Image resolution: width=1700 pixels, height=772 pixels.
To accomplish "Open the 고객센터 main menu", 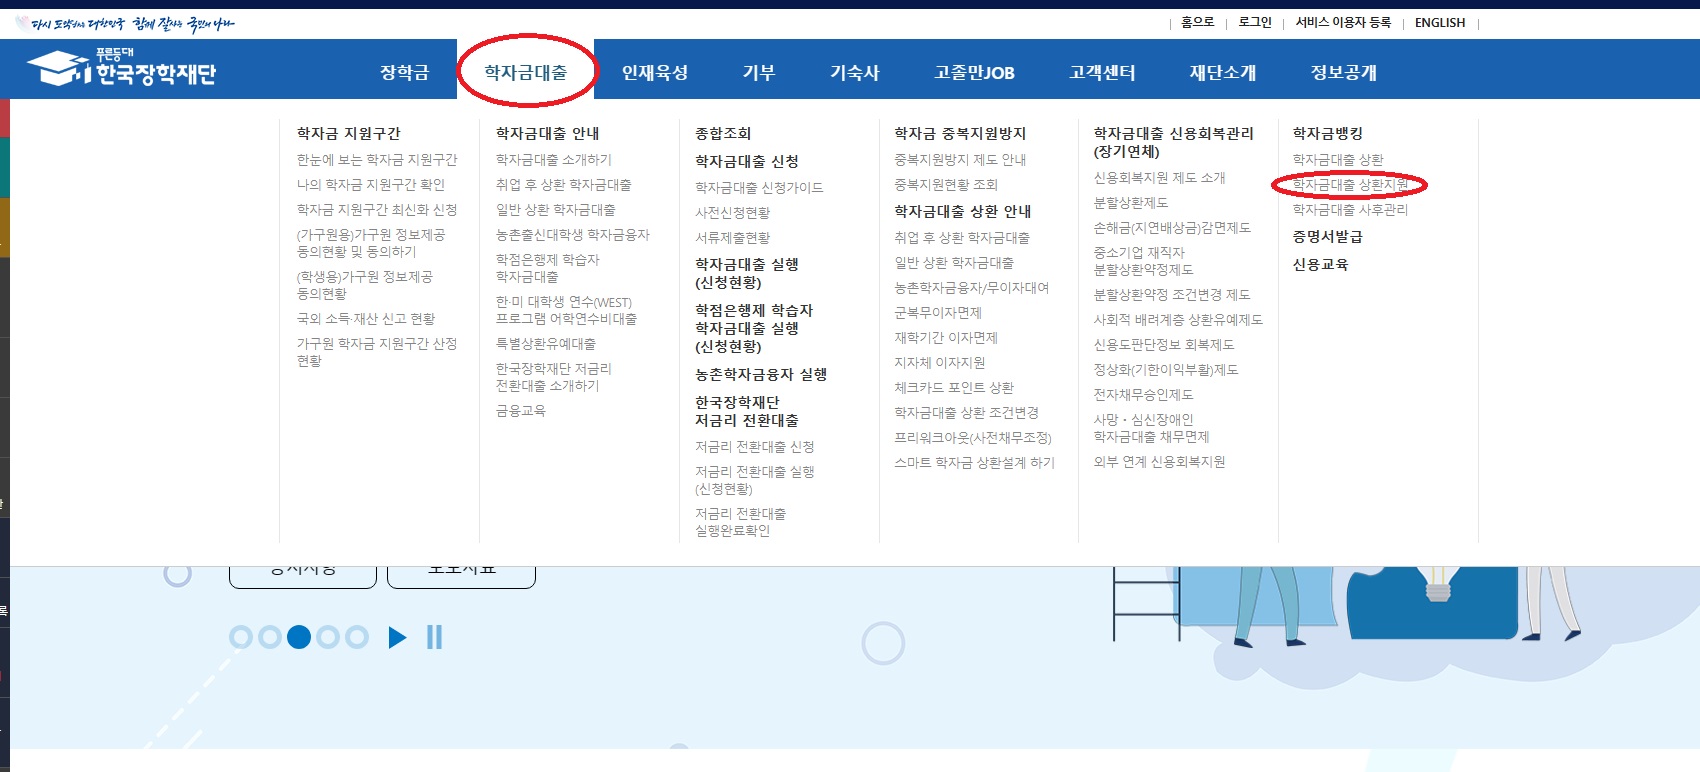I will (1102, 72).
